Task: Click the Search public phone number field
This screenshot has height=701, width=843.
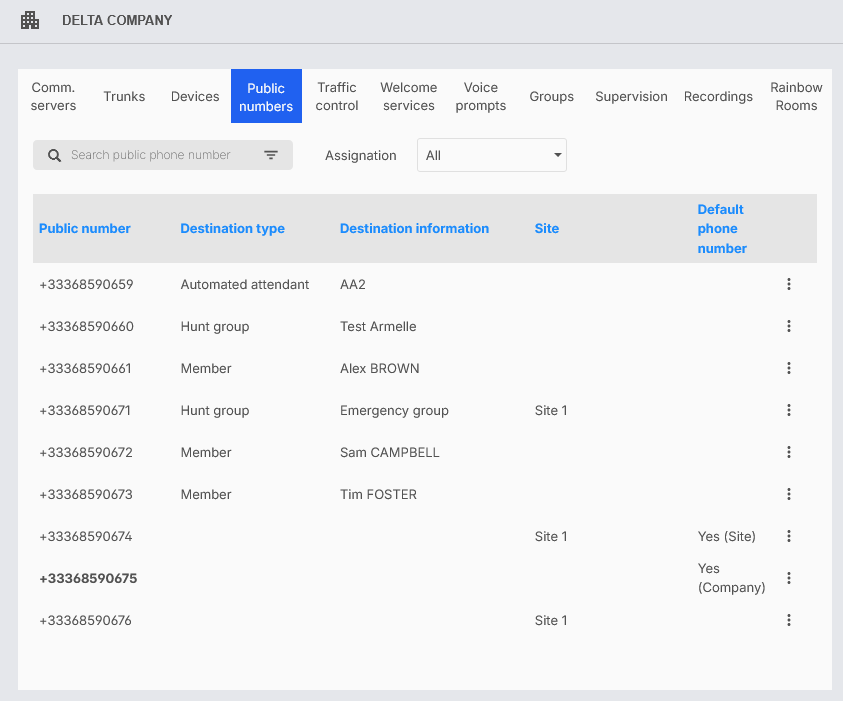Action: (160, 155)
